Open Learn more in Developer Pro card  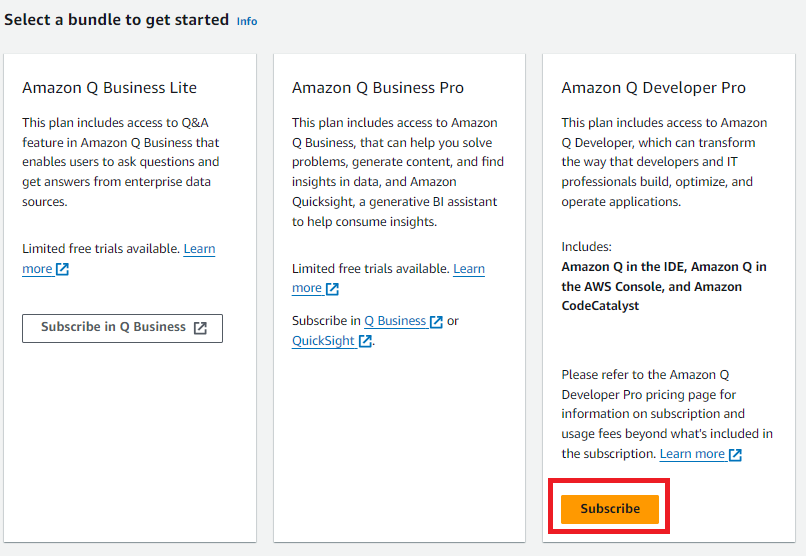pyautogui.click(x=692, y=454)
